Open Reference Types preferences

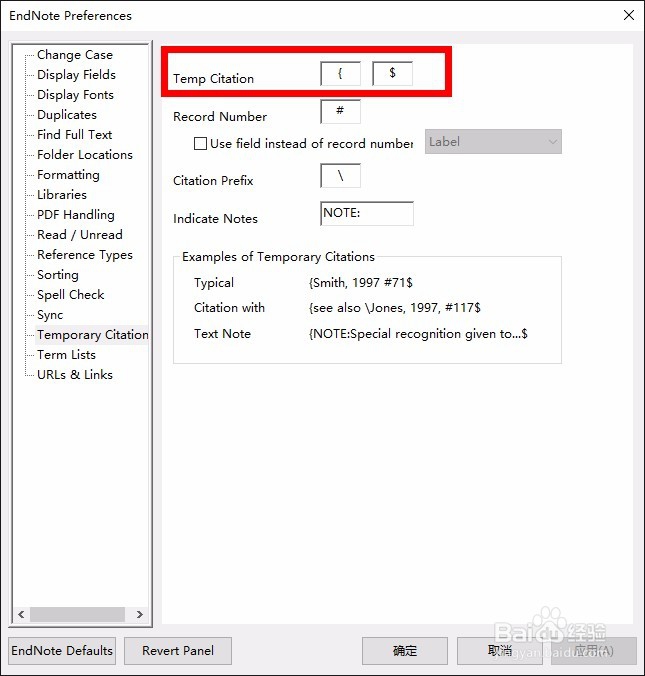tap(85, 255)
